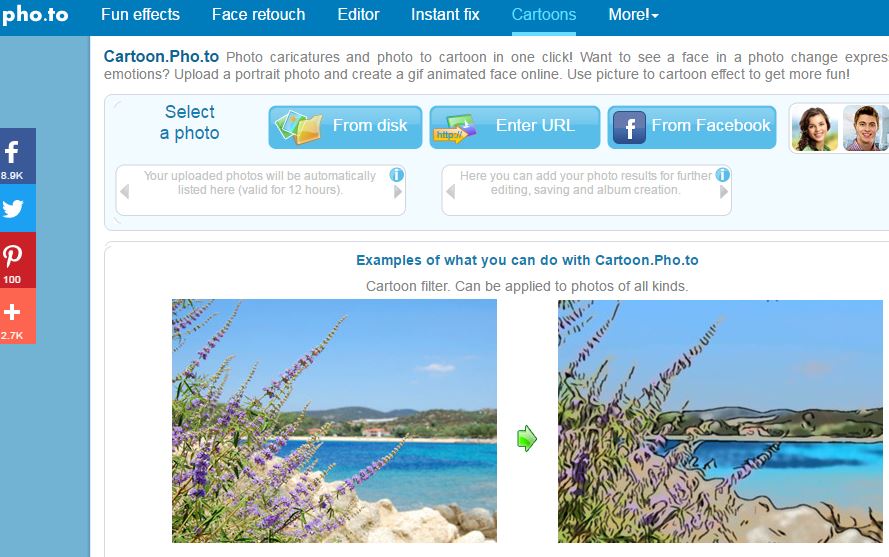Pin page with Pinterest sidebar icon
The height and width of the screenshot is (557, 889).
pos(18,260)
